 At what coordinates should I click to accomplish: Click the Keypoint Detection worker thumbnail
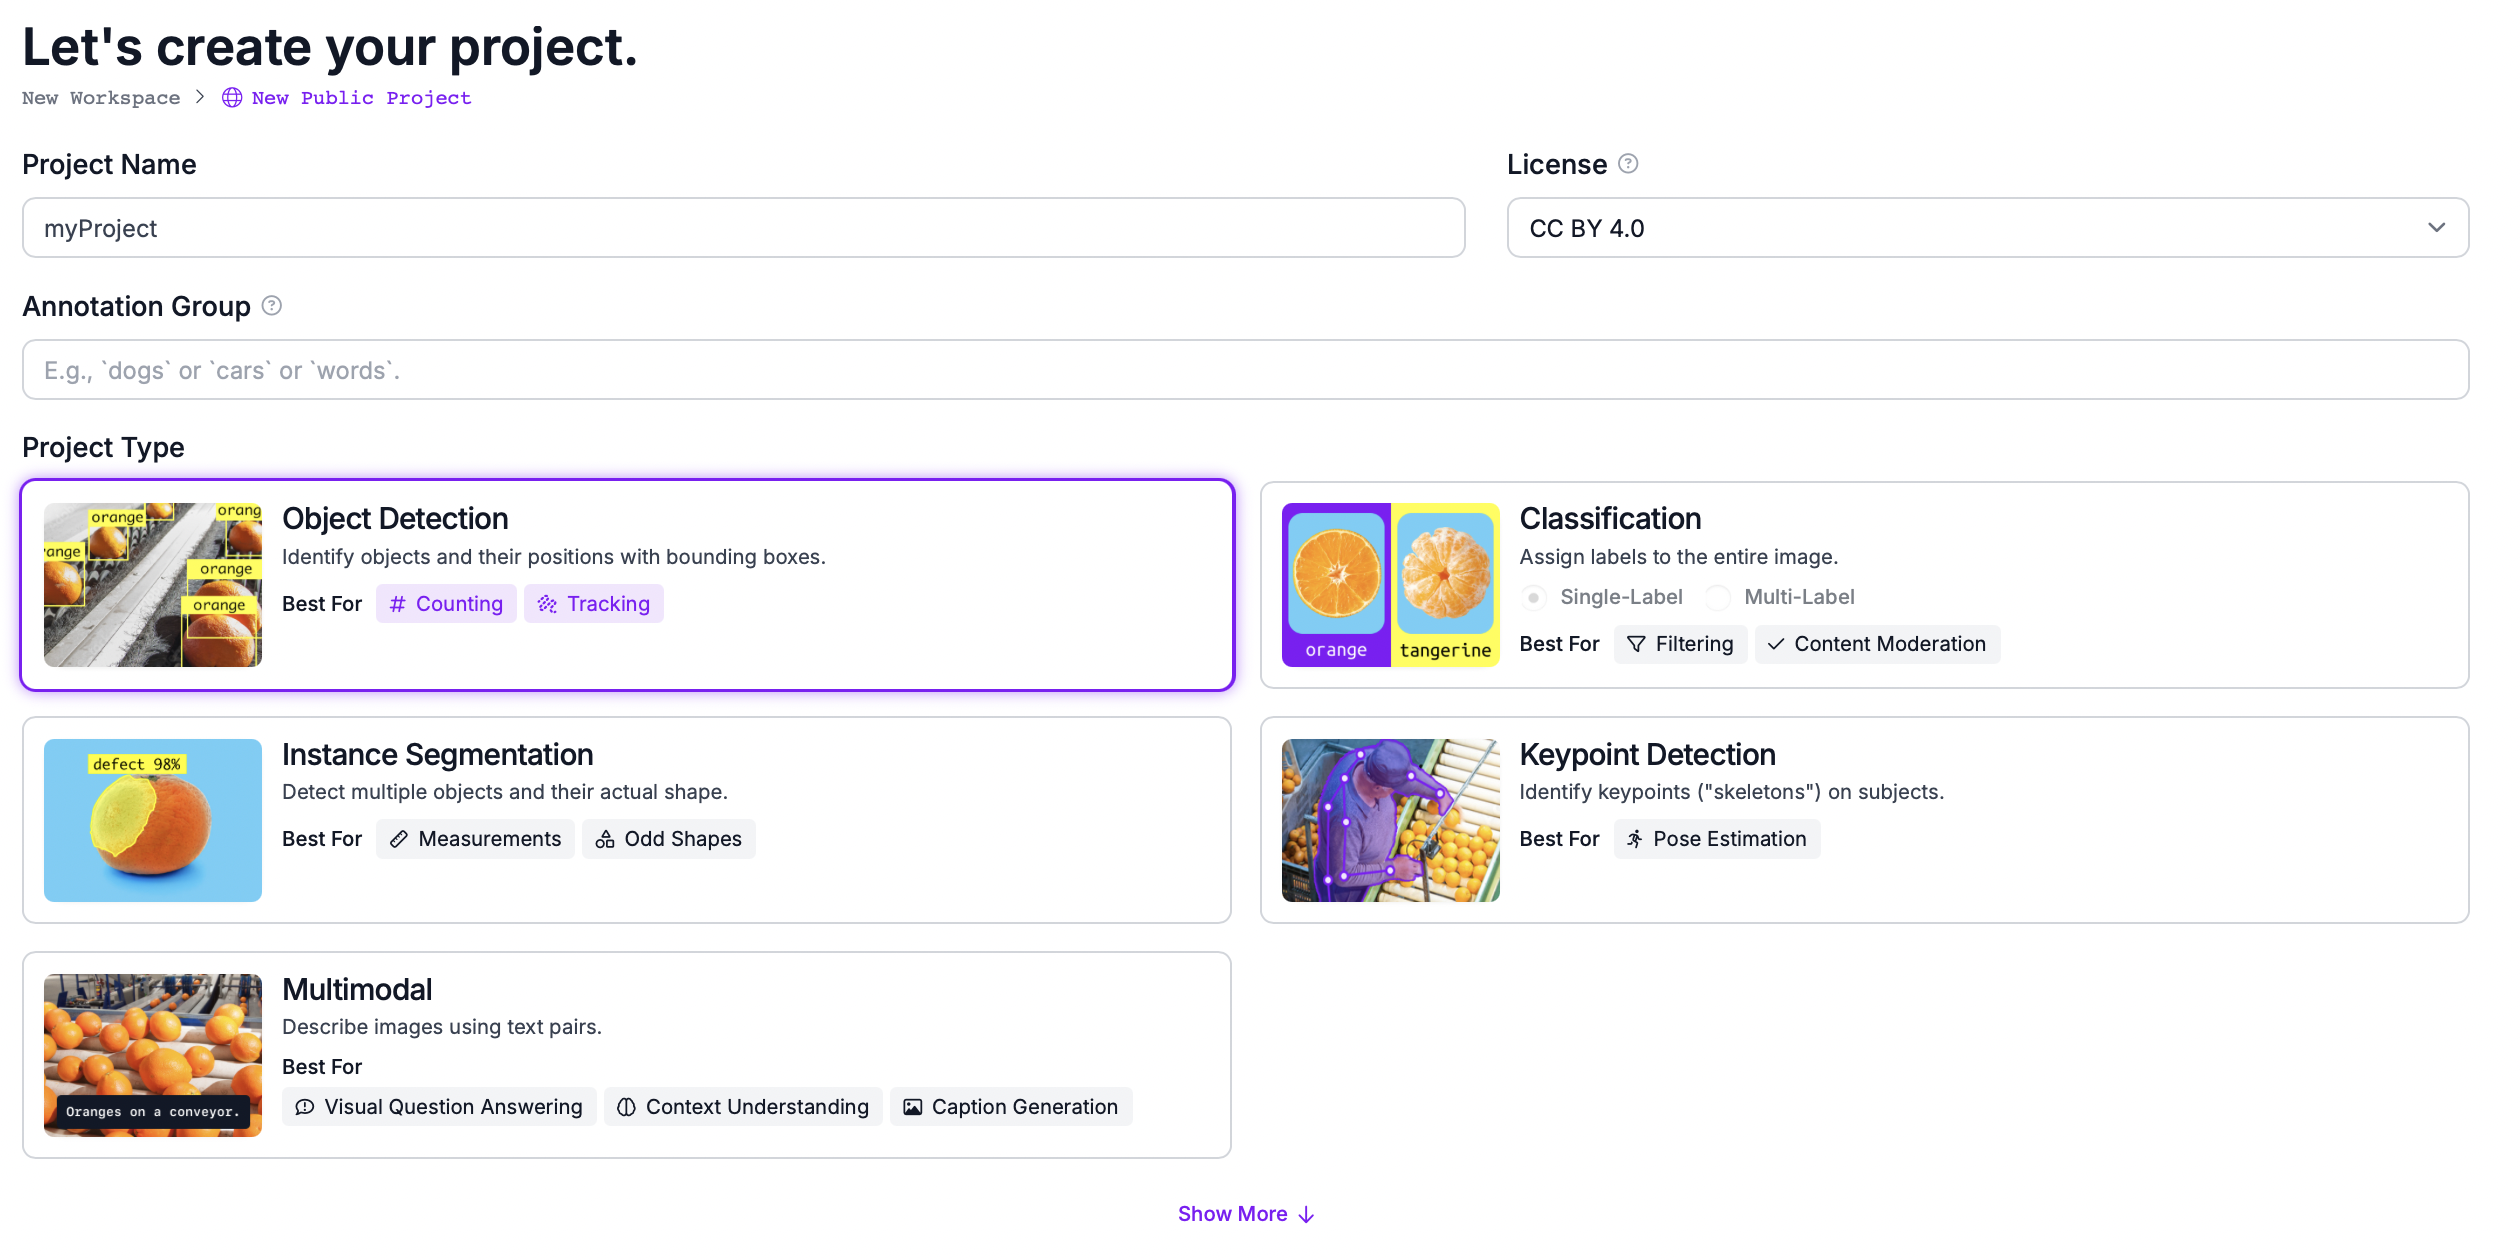click(1391, 821)
